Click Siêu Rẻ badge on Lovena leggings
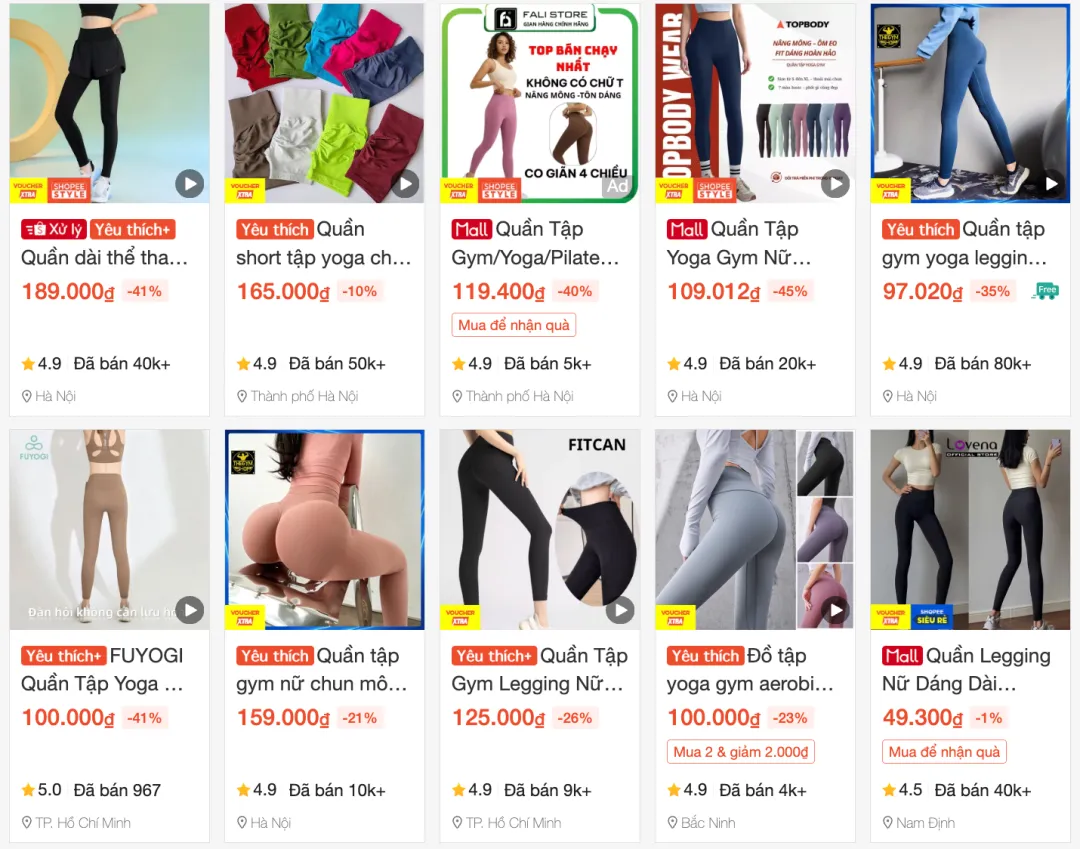The height and width of the screenshot is (849, 1080). tap(931, 617)
